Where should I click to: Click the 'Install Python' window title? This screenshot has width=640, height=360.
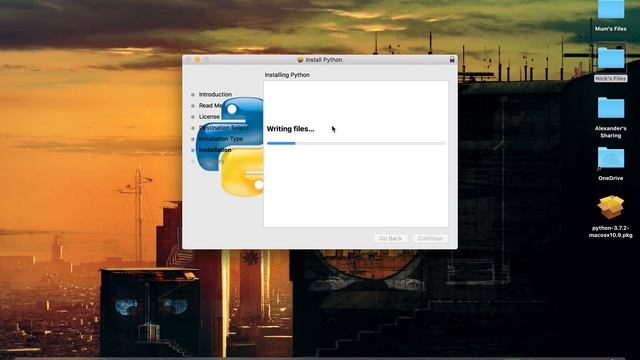(324, 60)
